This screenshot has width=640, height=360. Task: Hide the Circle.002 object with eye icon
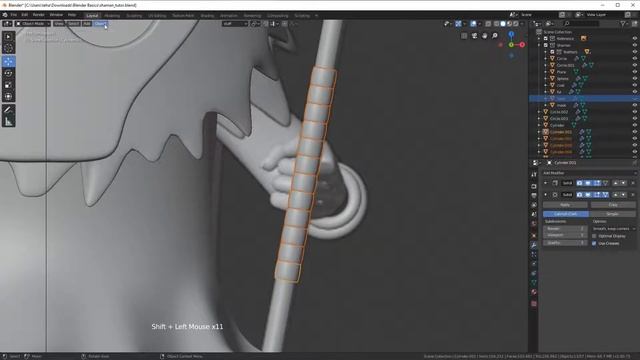635,112
